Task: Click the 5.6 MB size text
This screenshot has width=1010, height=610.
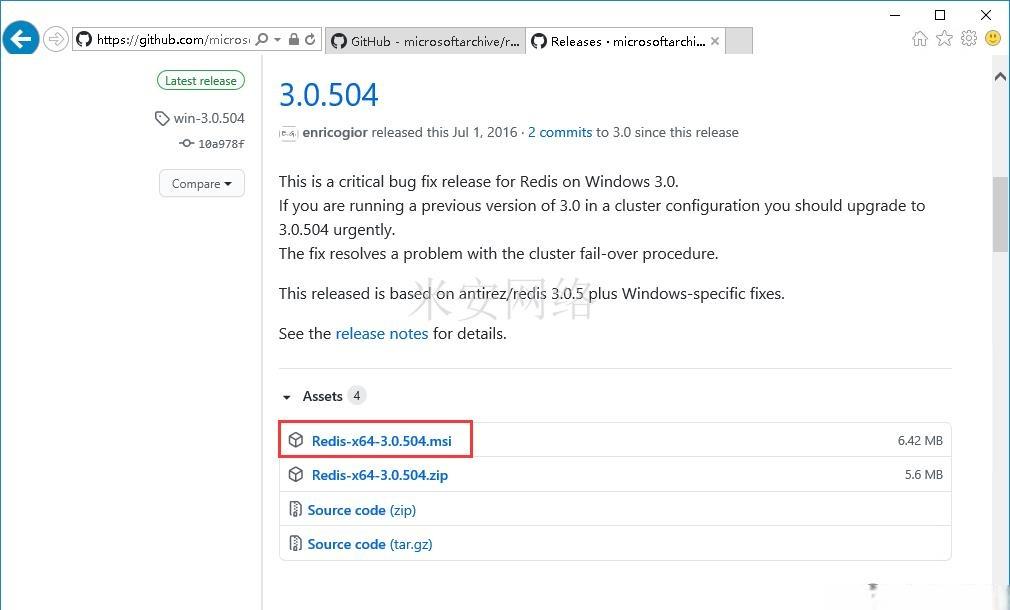Action: click(x=924, y=475)
